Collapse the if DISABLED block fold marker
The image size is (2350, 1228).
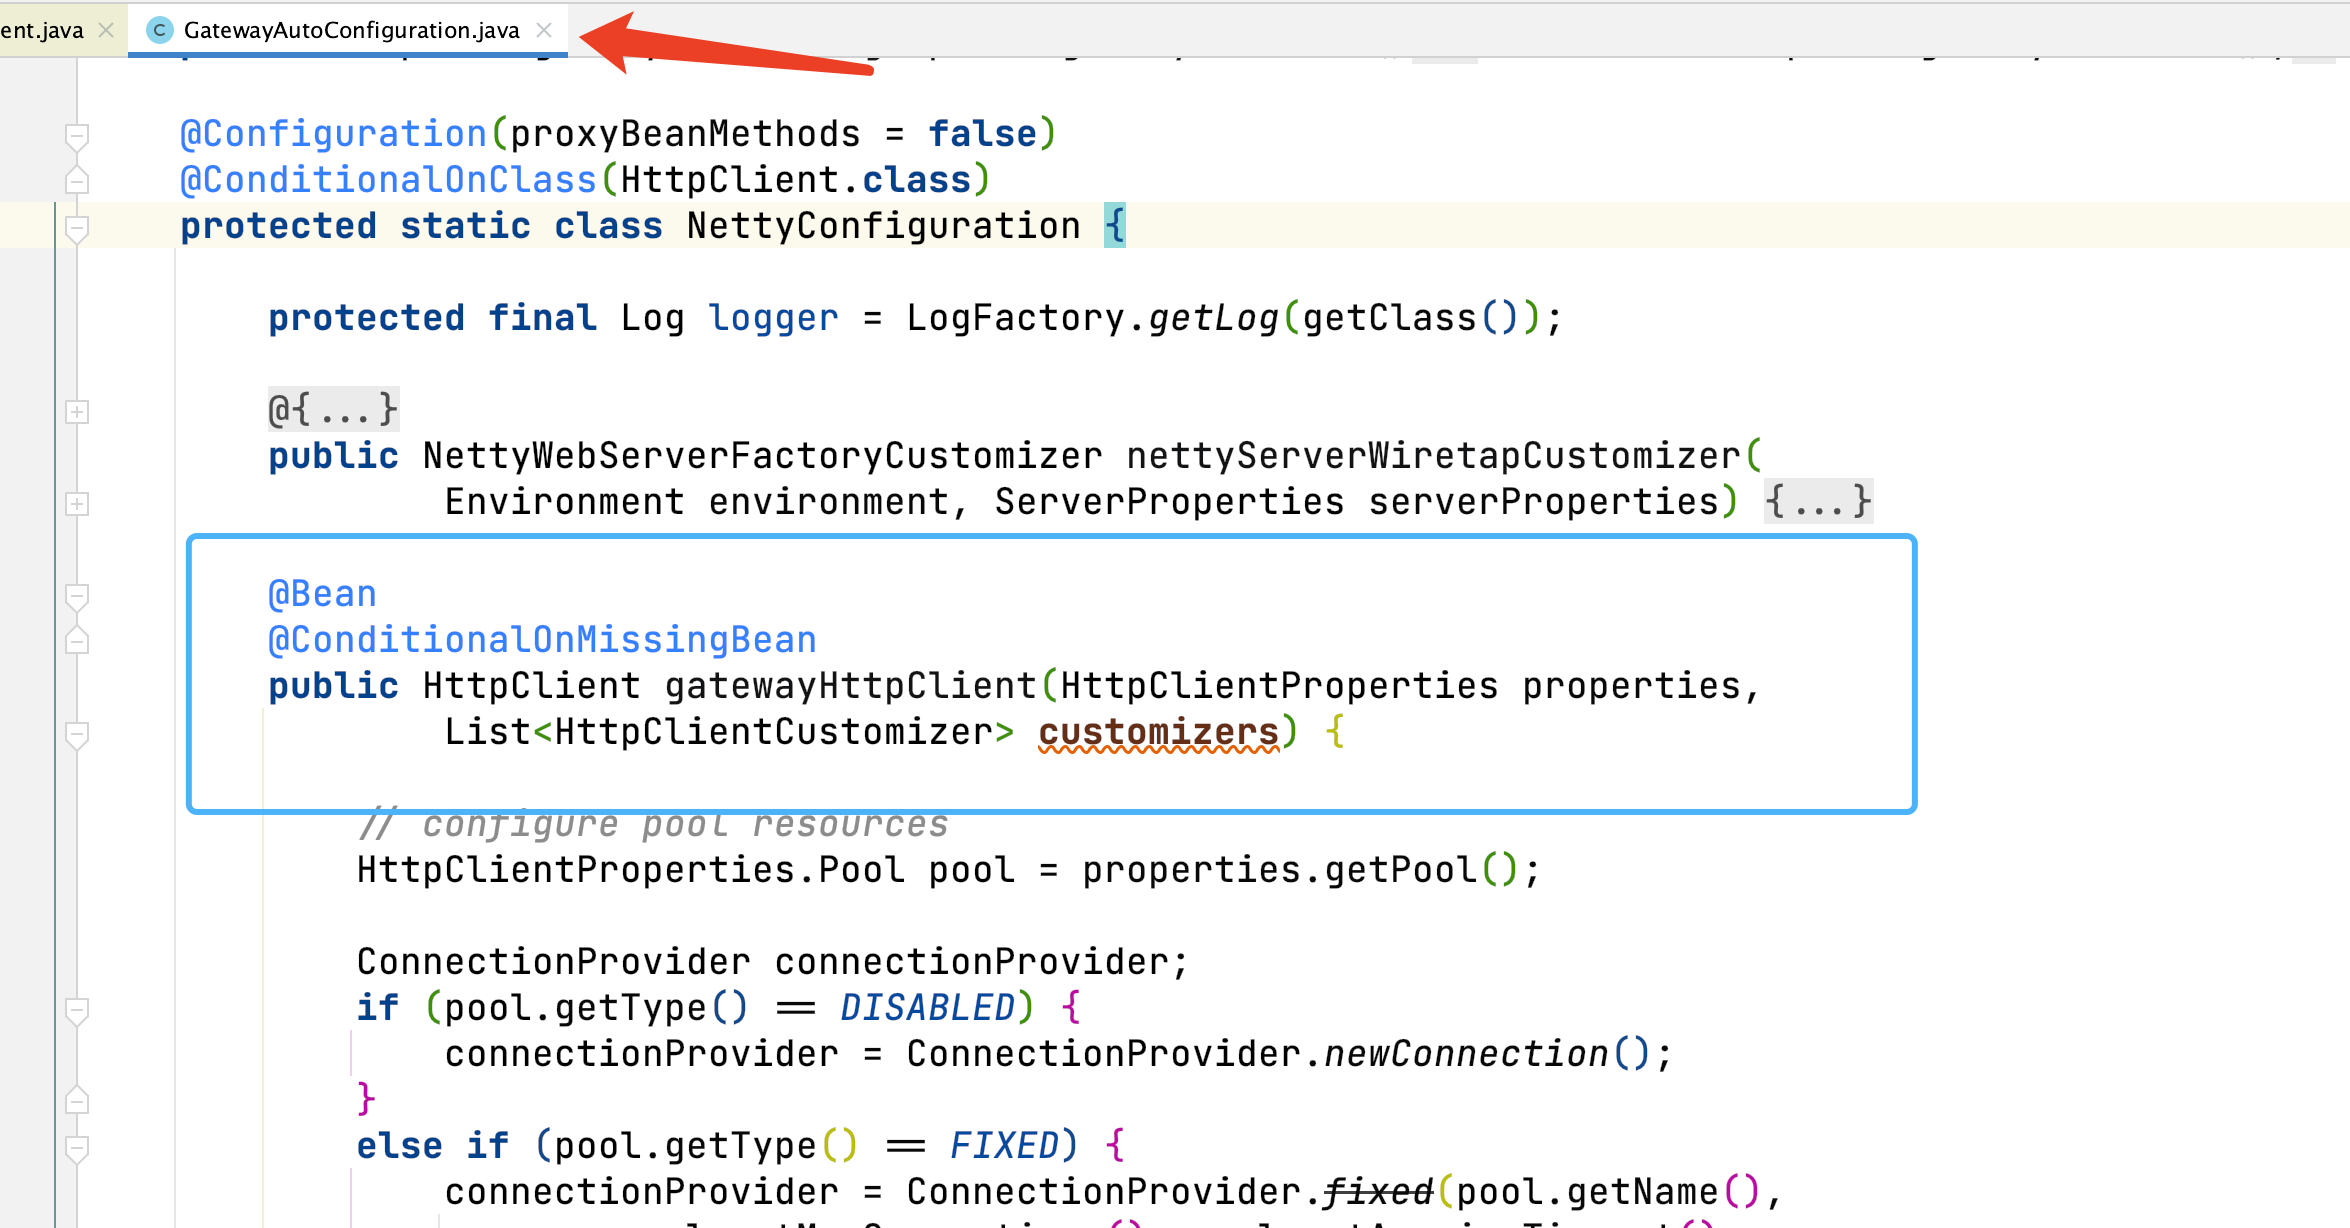pyautogui.click(x=77, y=1009)
